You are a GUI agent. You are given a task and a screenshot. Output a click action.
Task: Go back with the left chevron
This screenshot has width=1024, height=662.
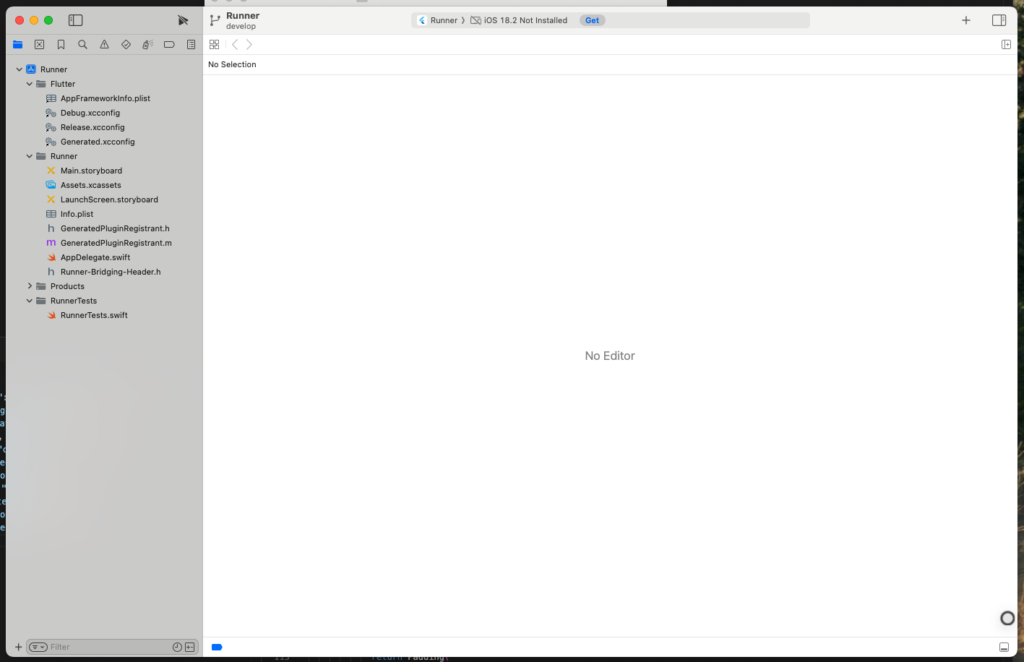pyautogui.click(x=235, y=44)
